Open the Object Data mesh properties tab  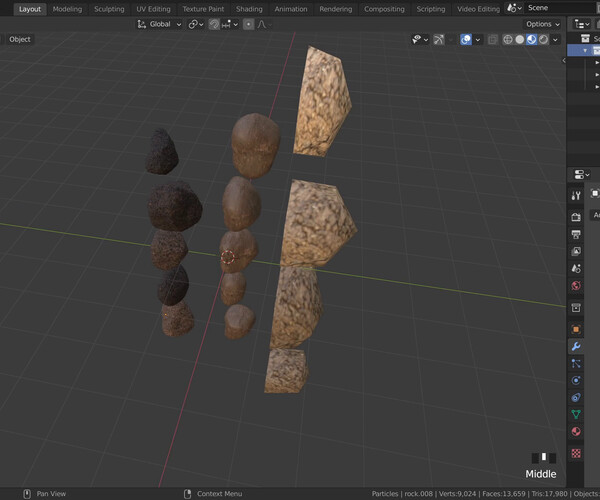pos(576,414)
